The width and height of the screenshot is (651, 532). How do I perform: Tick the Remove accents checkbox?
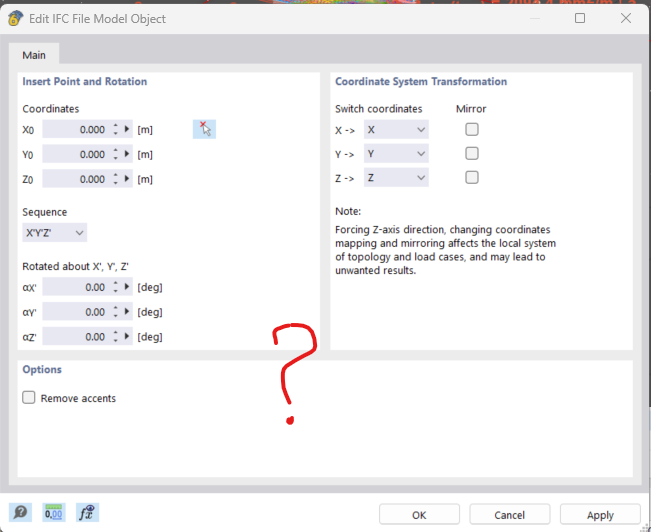(29, 398)
